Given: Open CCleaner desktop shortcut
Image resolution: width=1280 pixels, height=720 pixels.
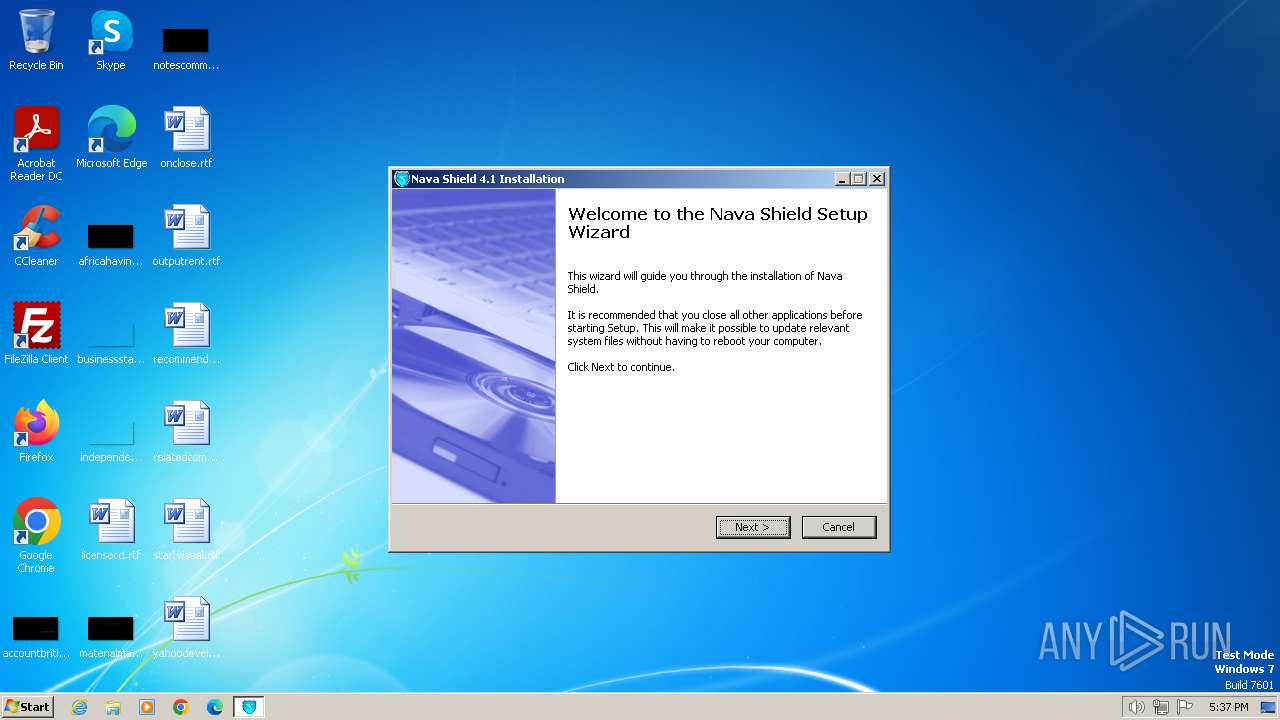Looking at the screenshot, I should [x=36, y=235].
